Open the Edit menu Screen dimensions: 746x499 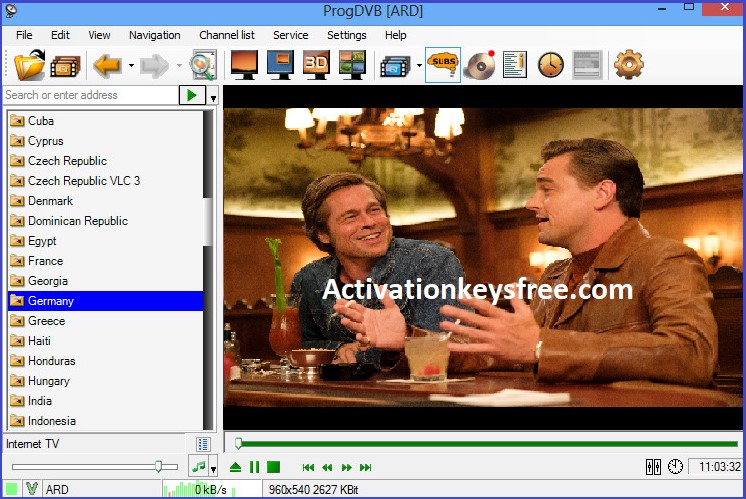60,35
